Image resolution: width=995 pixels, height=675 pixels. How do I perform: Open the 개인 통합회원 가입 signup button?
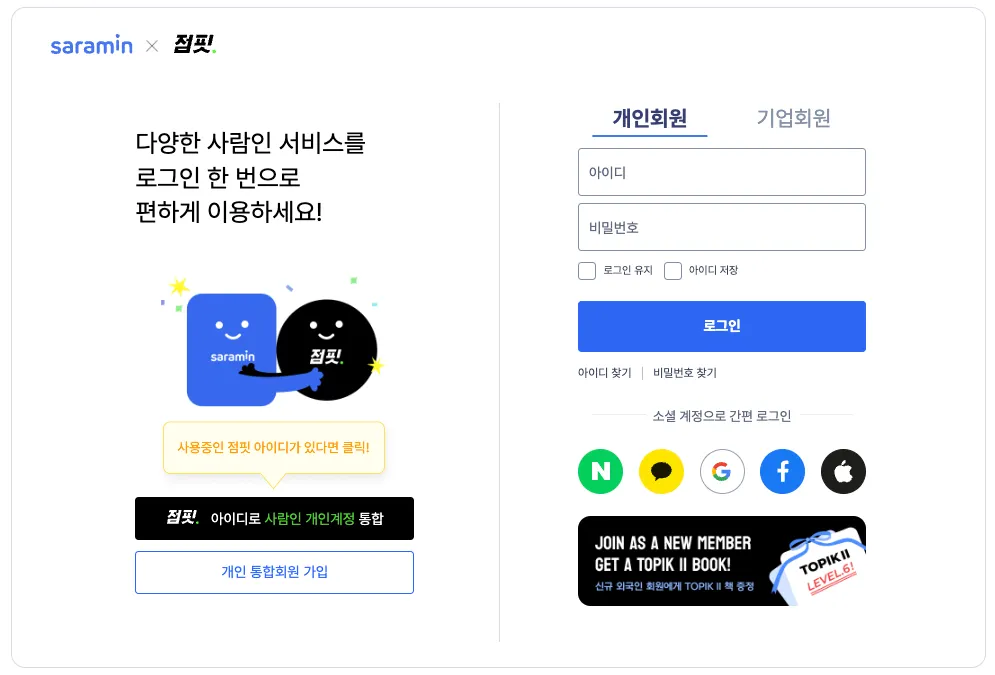tap(274, 572)
